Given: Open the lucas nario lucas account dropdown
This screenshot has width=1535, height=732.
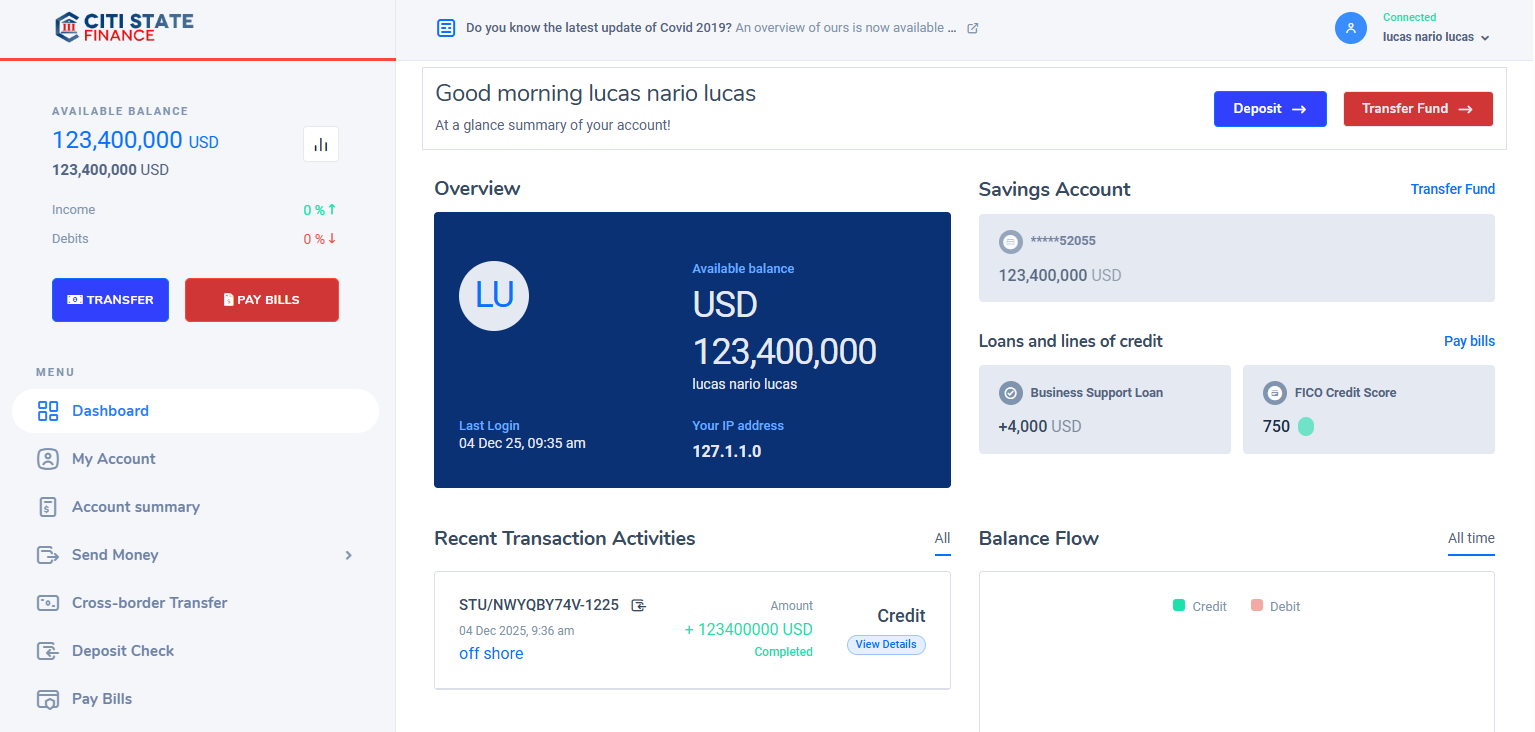Looking at the screenshot, I should point(1436,37).
